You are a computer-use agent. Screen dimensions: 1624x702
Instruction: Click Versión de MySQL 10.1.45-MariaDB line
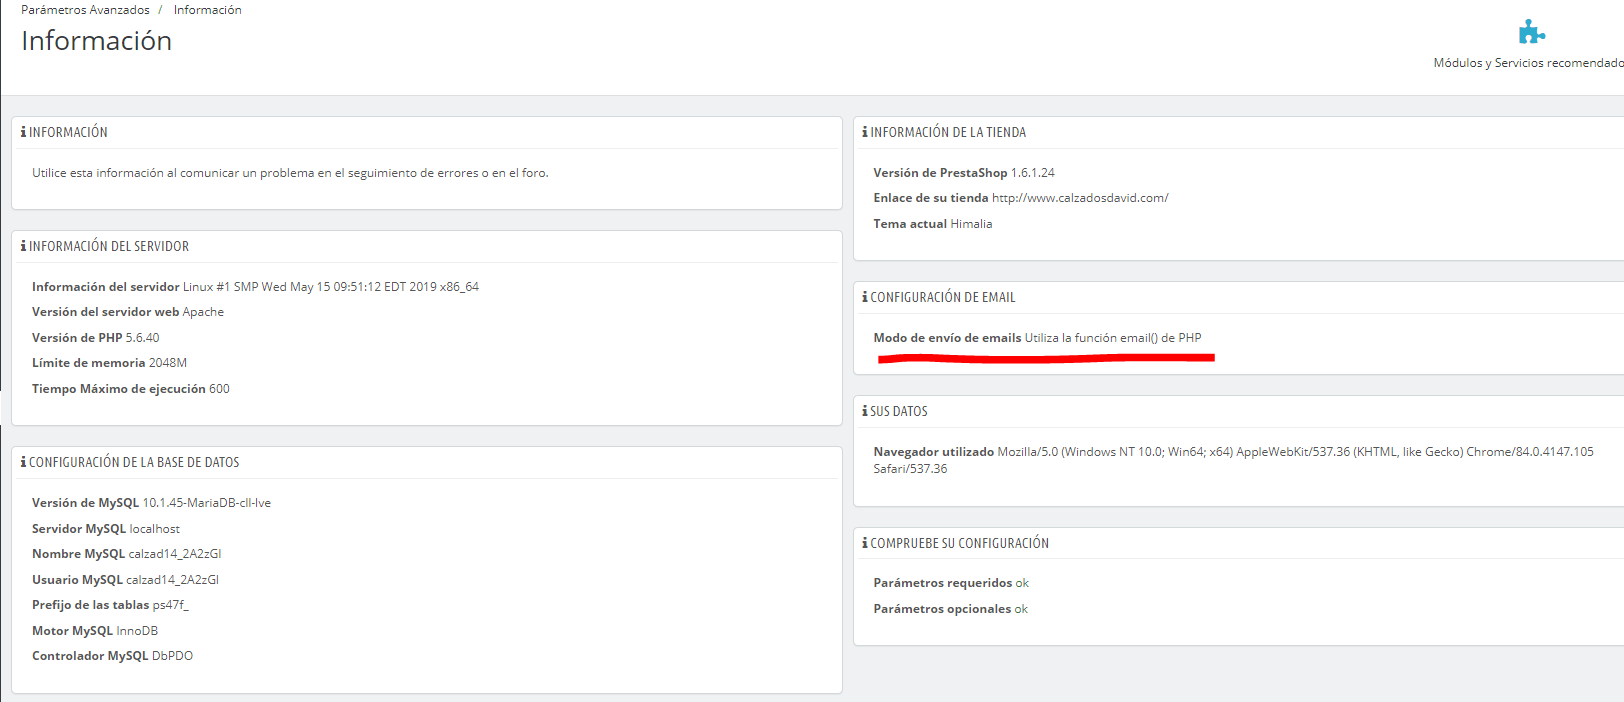pyautogui.click(x=151, y=503)
